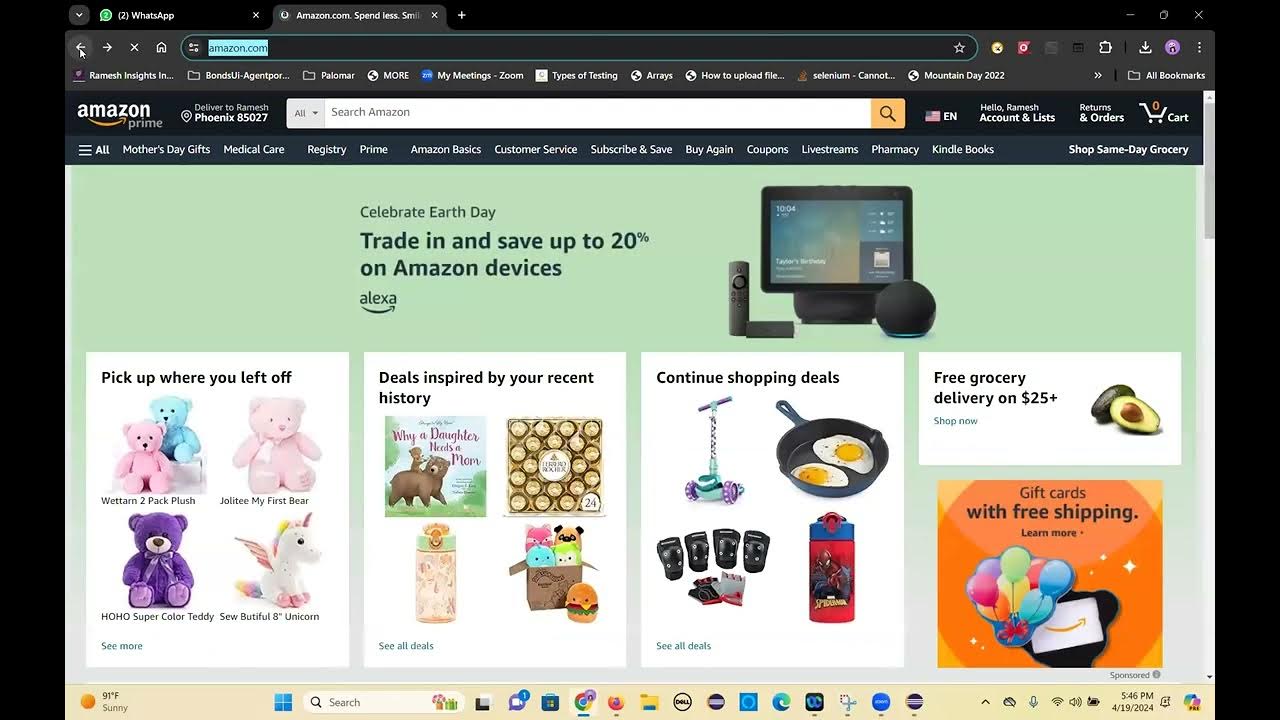The image size is (1280, 720).
Task: Open the All hamburger menu
Action: click(x=94, y=150)
